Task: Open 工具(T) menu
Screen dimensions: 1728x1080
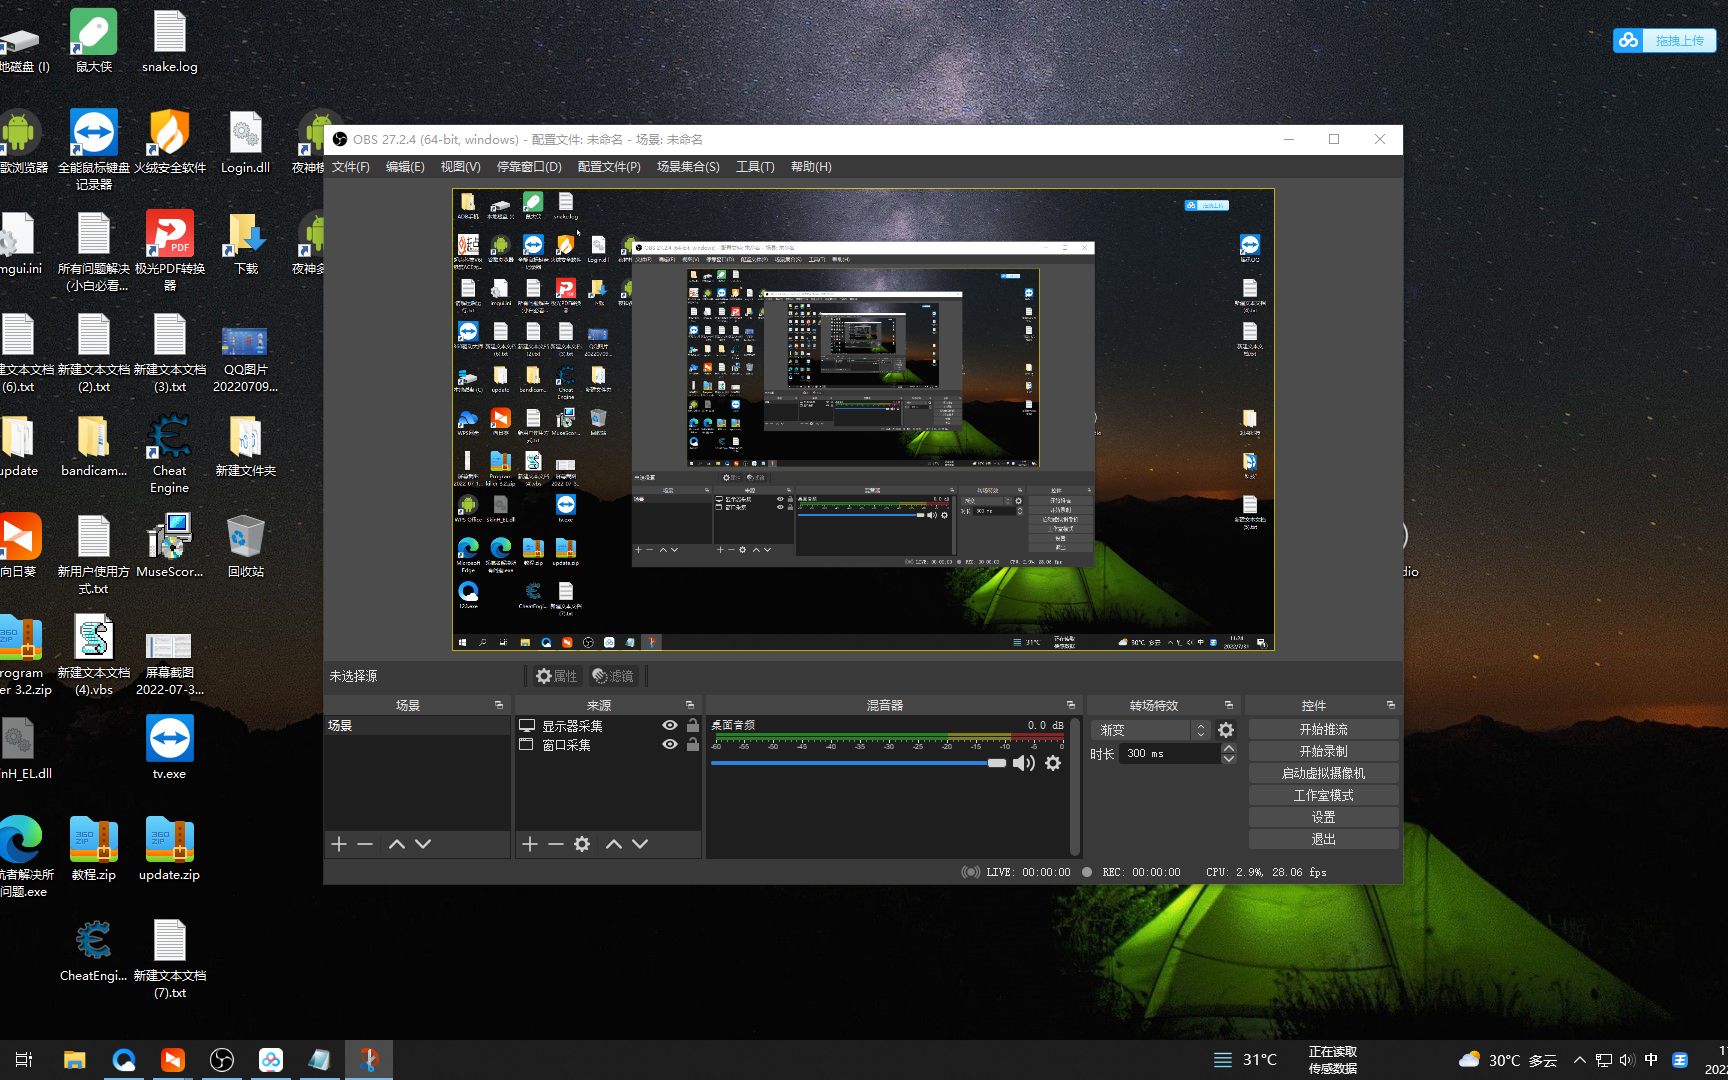Action: pyautogui.click(x=755, y=167)
